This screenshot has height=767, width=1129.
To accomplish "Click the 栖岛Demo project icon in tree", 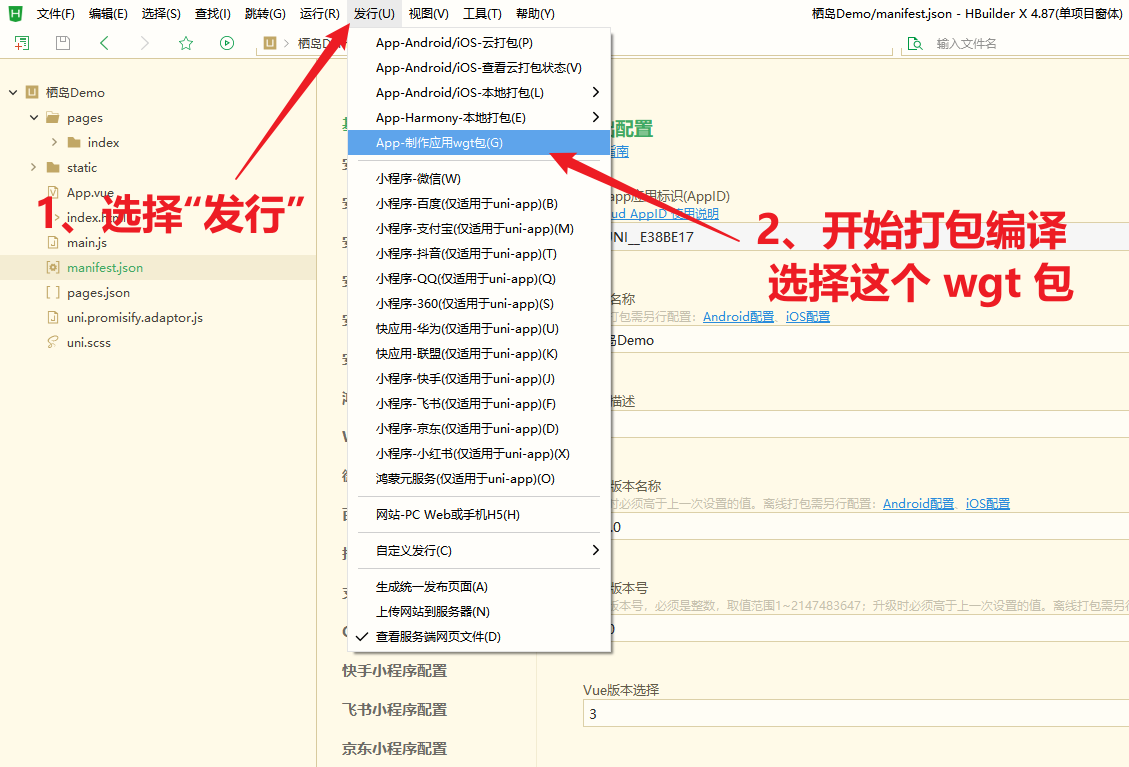I will point(32,92).
